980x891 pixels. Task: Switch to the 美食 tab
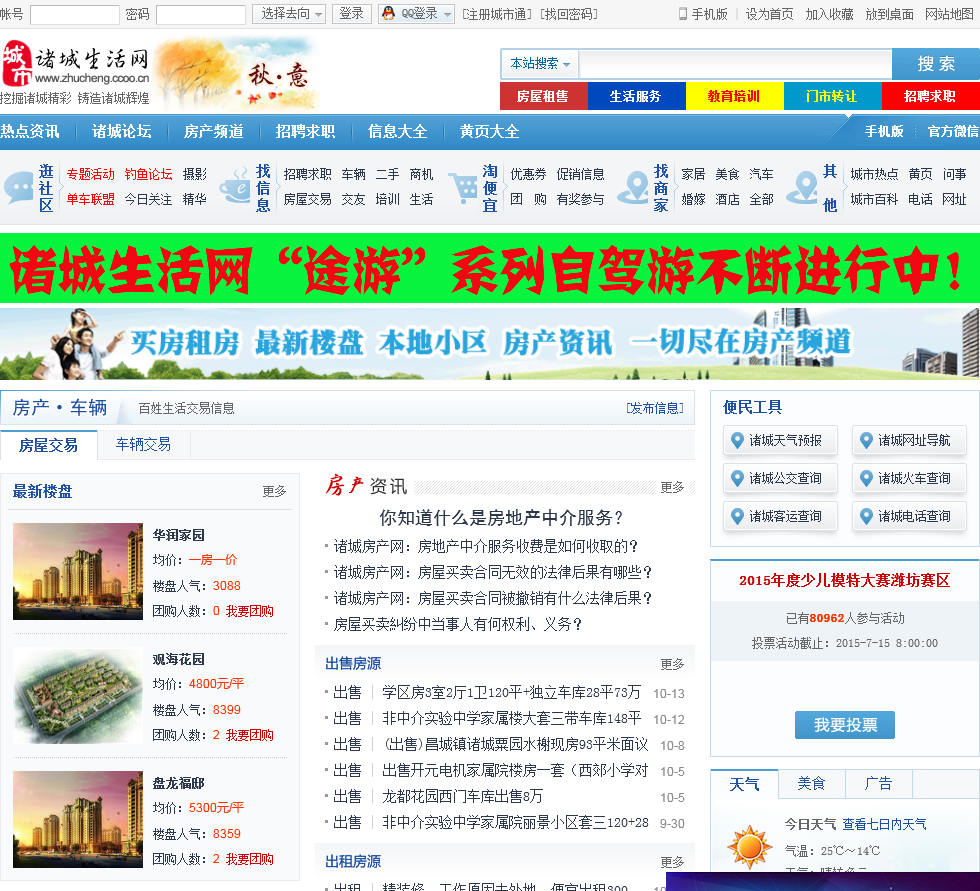[x=811, y=784]
